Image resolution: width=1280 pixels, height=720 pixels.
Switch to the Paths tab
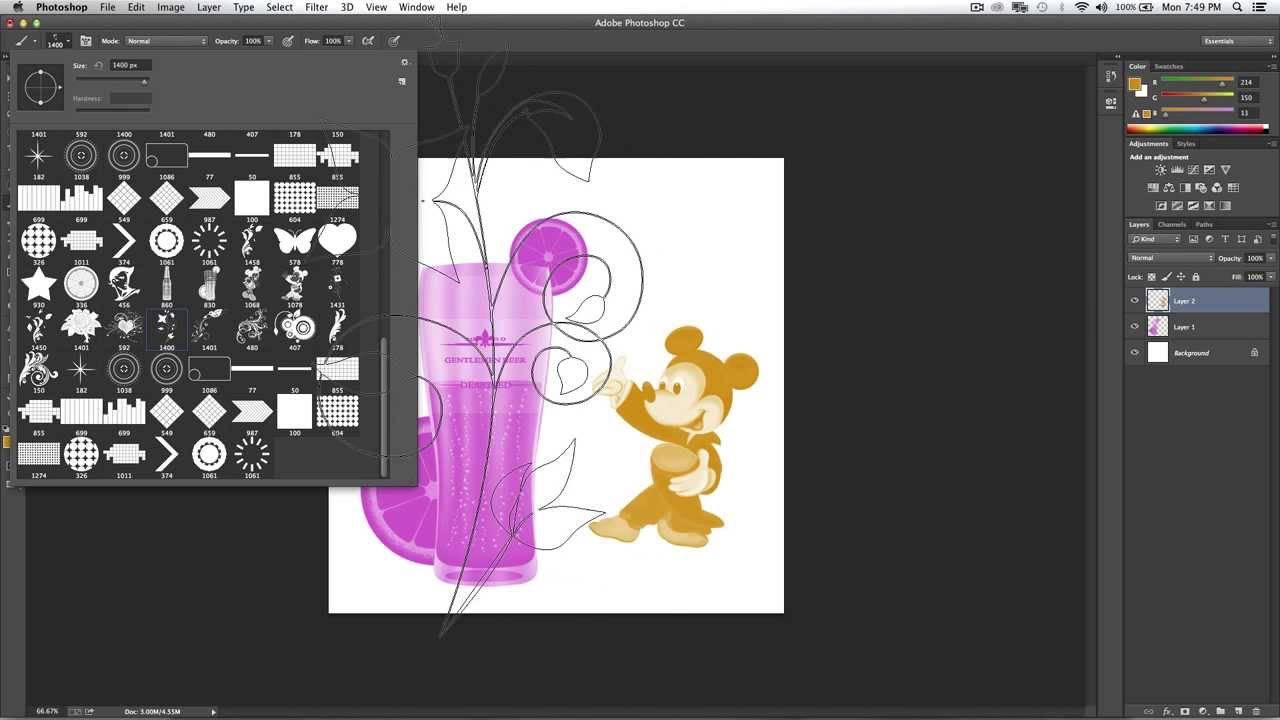point(1204,224)
